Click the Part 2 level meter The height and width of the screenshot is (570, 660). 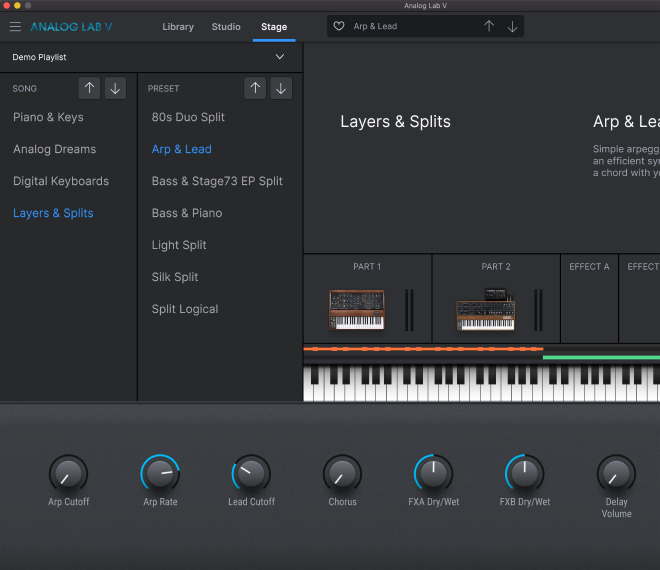(538, 310)
